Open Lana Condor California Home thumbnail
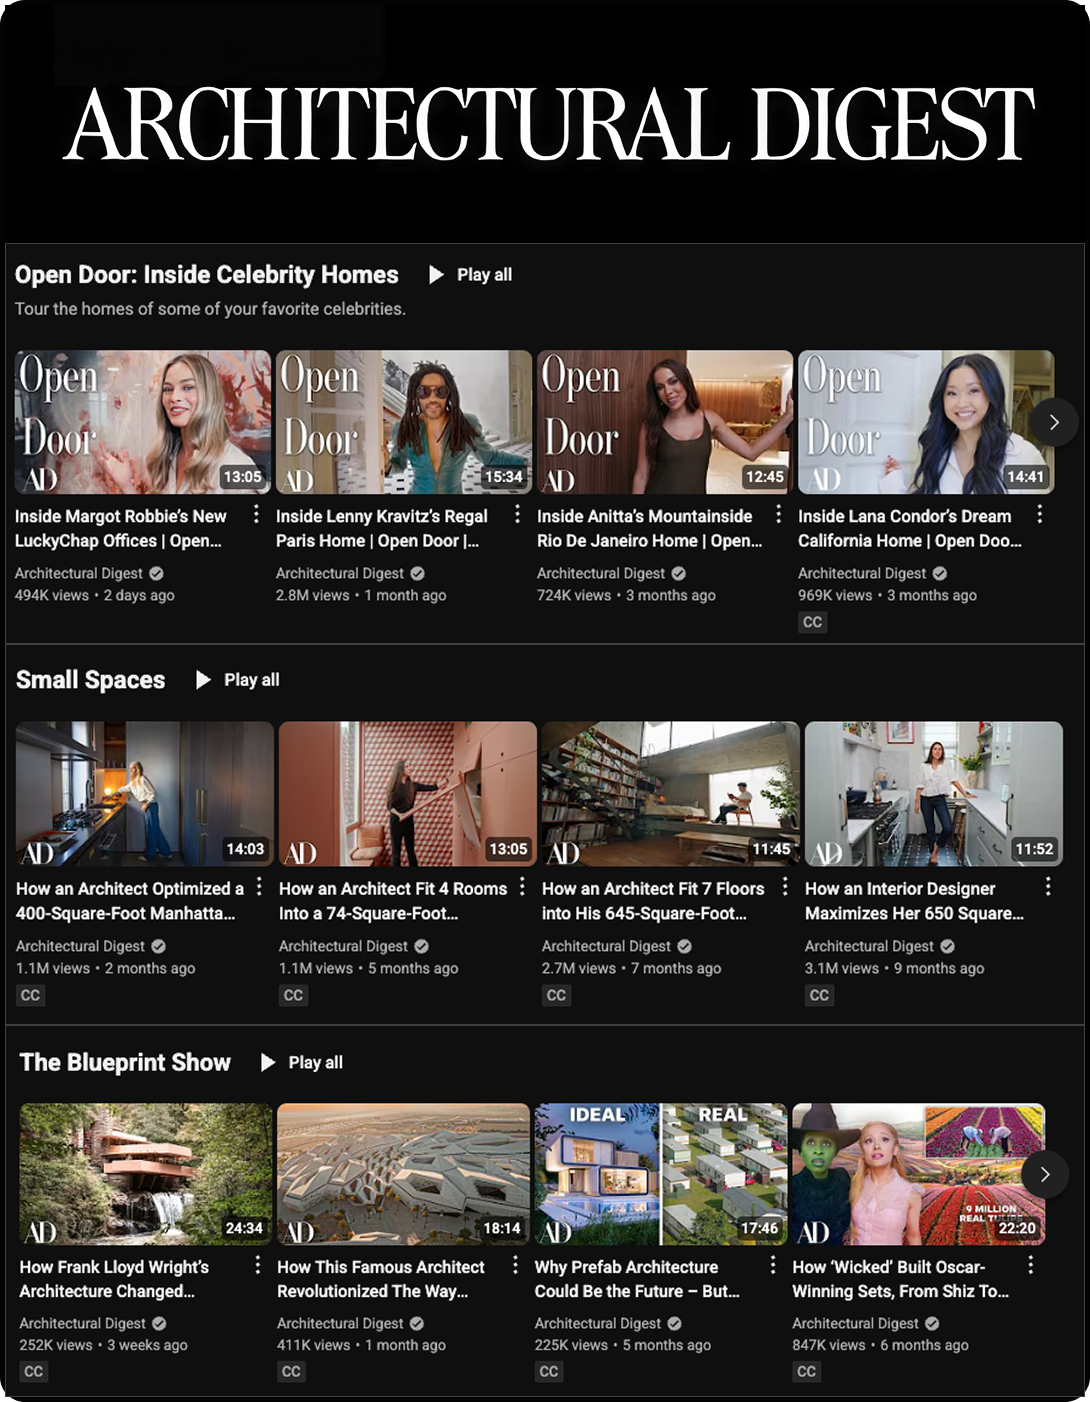This screenshot has height=1402, width=1090. (x=926, y=422)
